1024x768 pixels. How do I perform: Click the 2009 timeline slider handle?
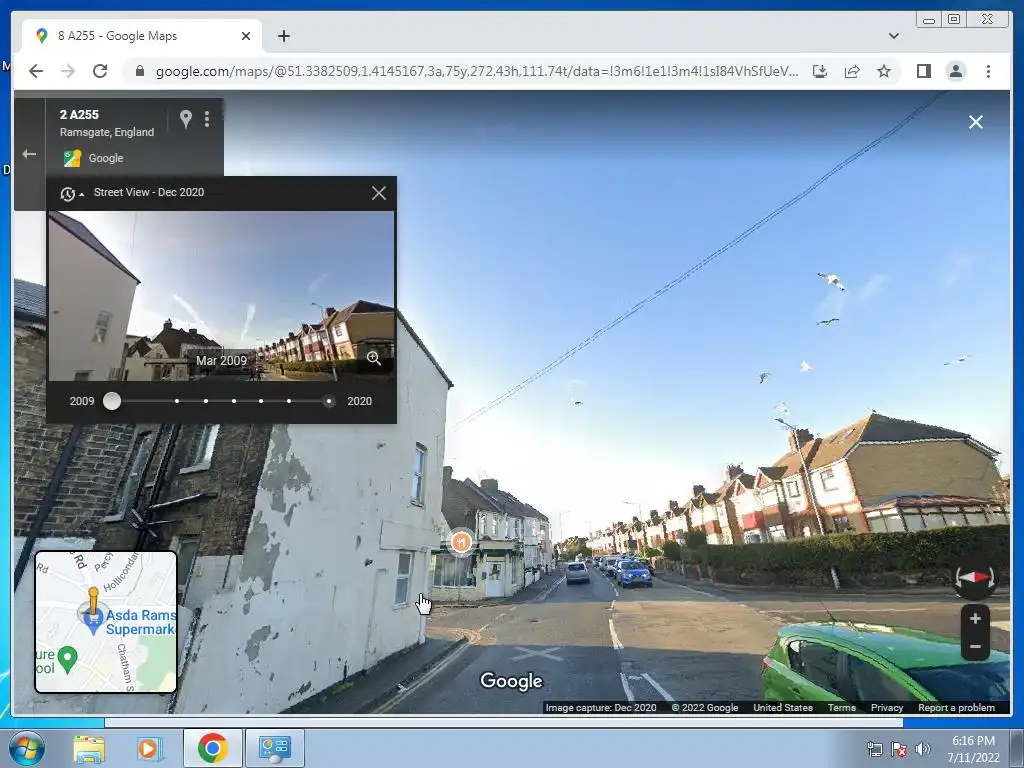pos(112,401)
